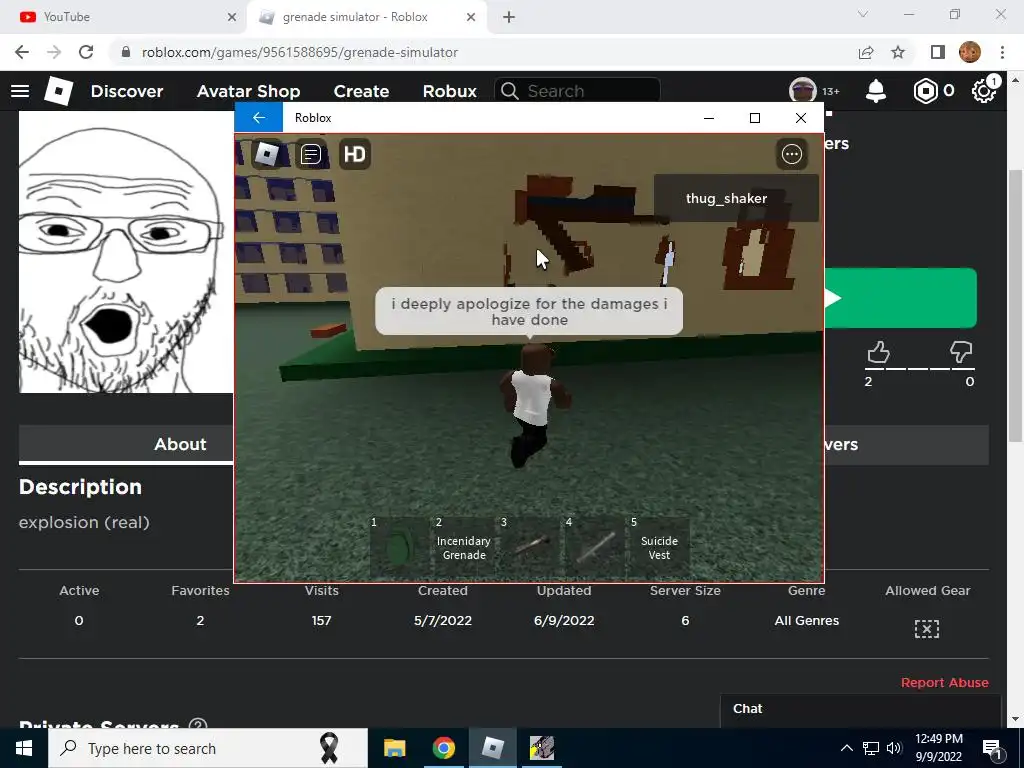
Task: Select hotbar slot 3 weapon
Action: pos(529,547)
